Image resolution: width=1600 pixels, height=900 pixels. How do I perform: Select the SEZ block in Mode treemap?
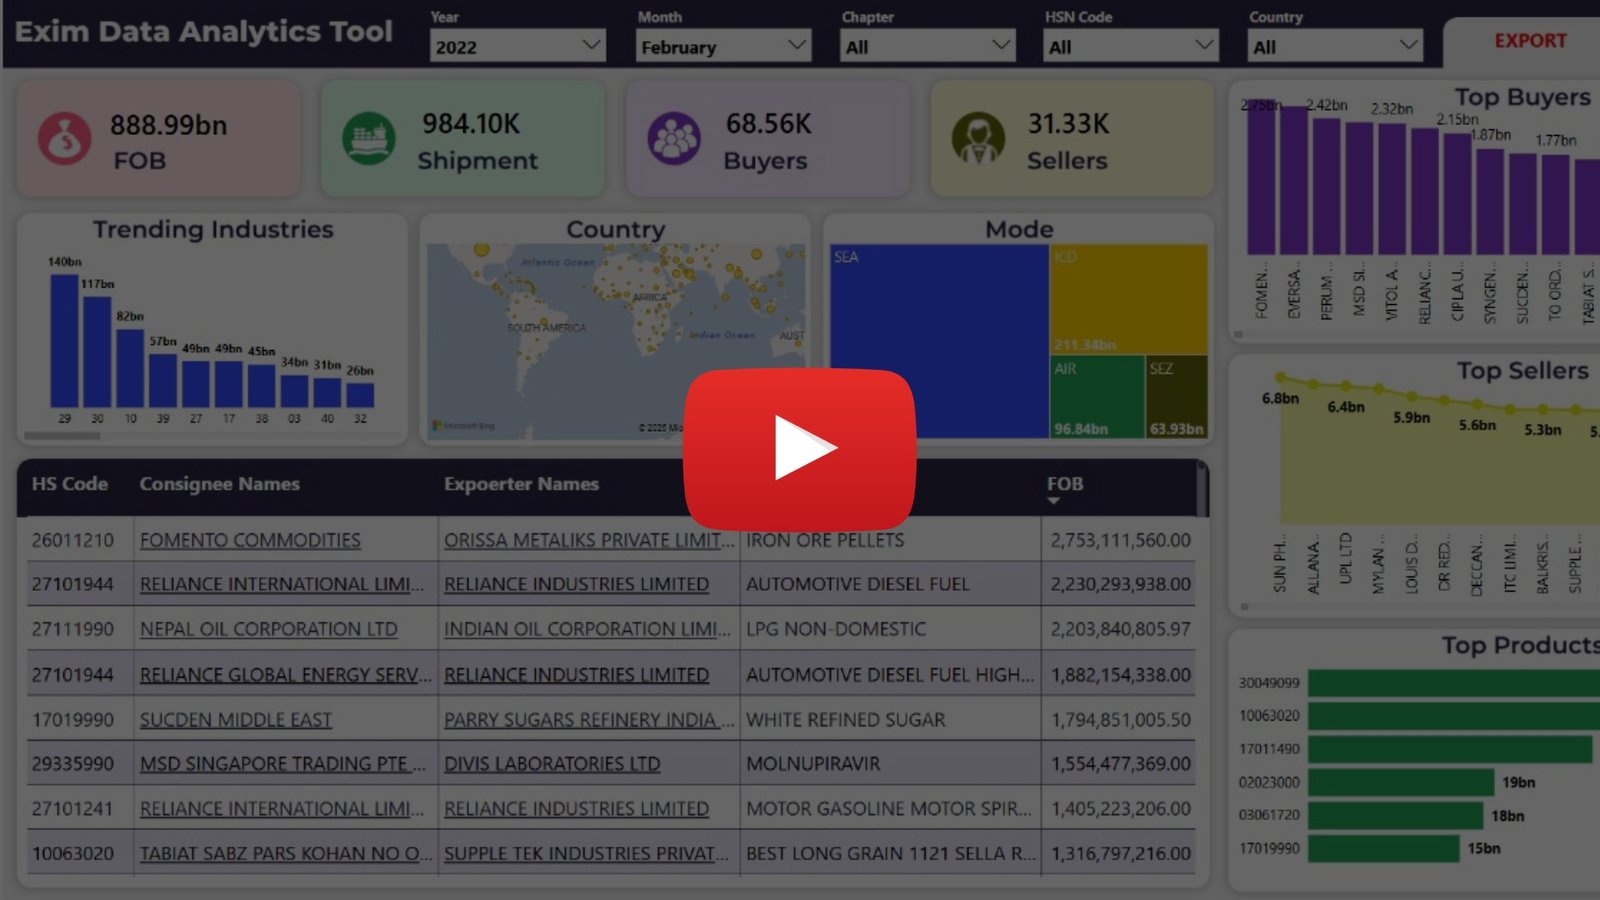(x=1177, y=397)
